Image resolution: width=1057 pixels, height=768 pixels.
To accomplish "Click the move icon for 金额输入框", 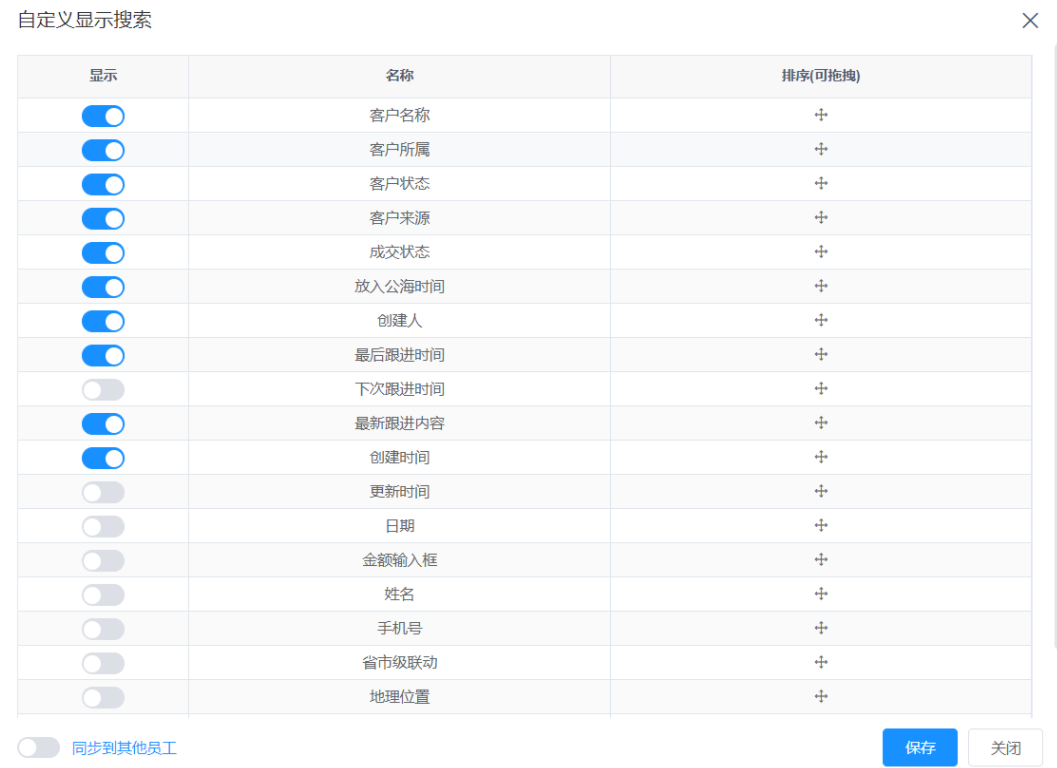I will [x=820, y=560].
